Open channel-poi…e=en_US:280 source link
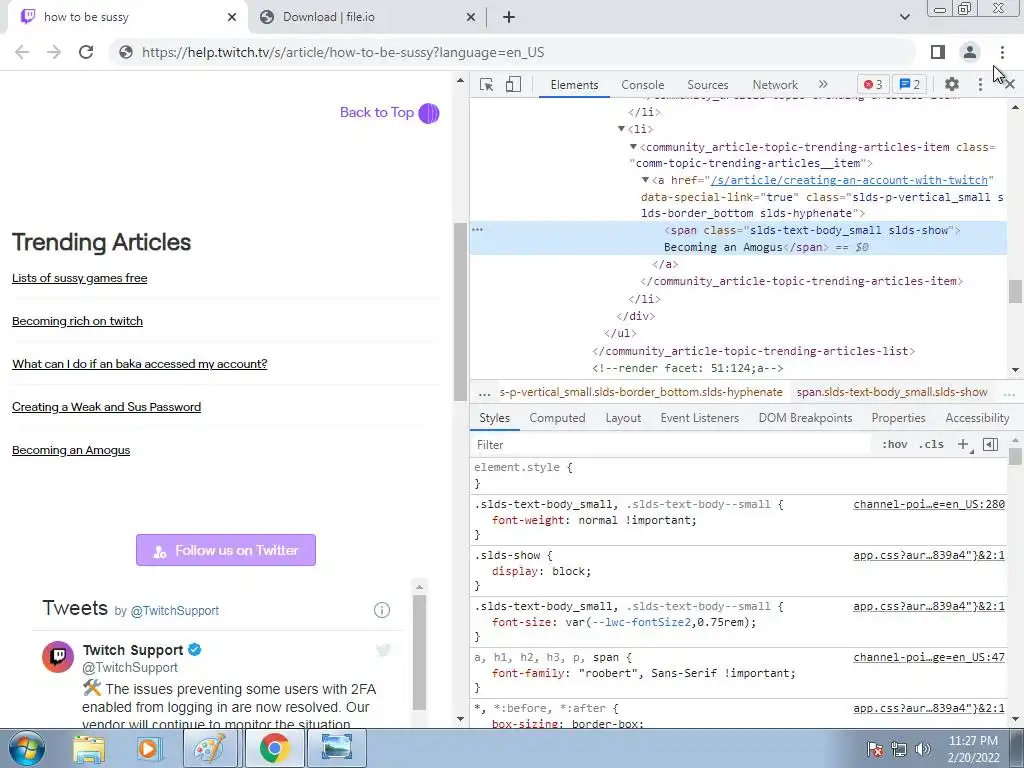 click(929, 504)
